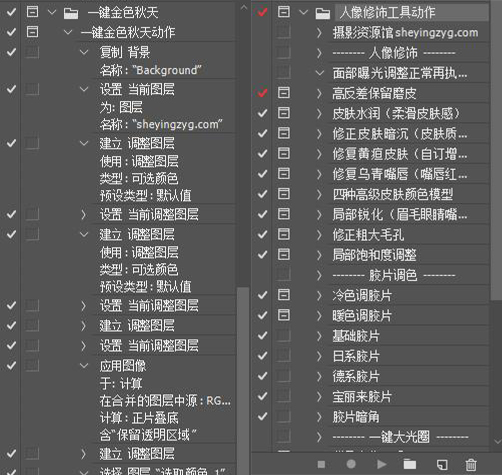The width and height of the screenshot is (502, 475).
Task: Toggle dialog icon for 四种高级皮肤颜色模型
Action: point(284,193)
